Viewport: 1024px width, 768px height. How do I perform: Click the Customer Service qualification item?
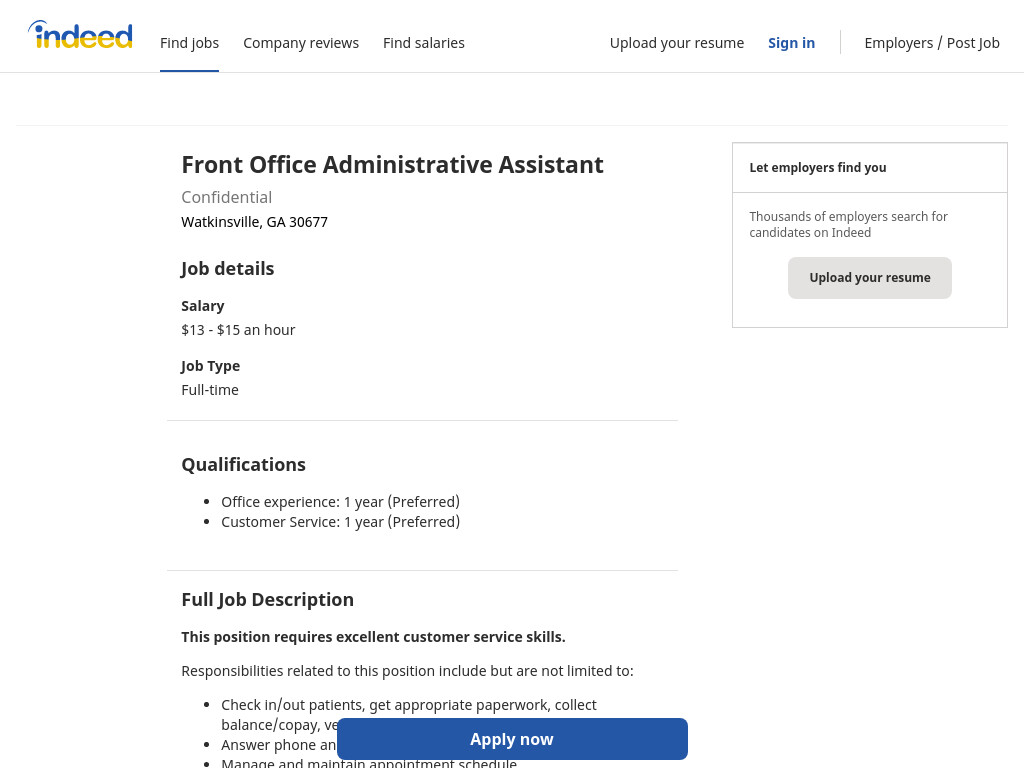pos(340,522)
